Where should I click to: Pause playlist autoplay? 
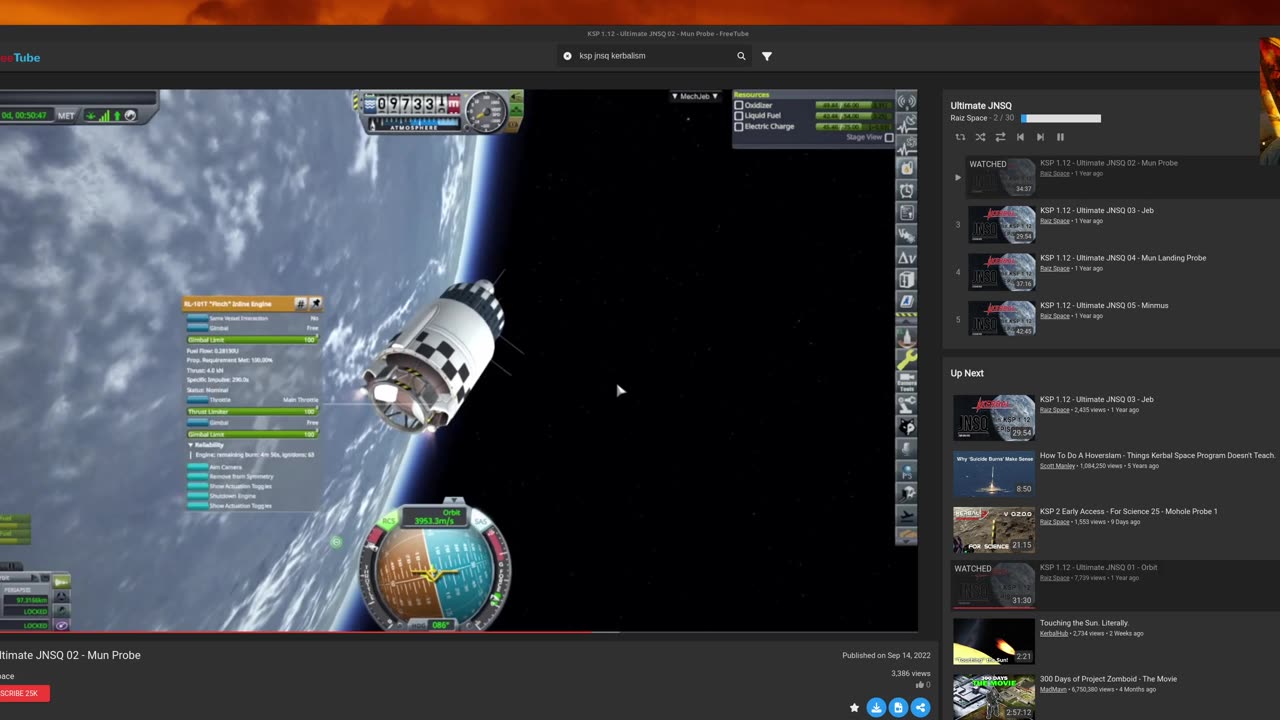click(x=1060, y=137)
